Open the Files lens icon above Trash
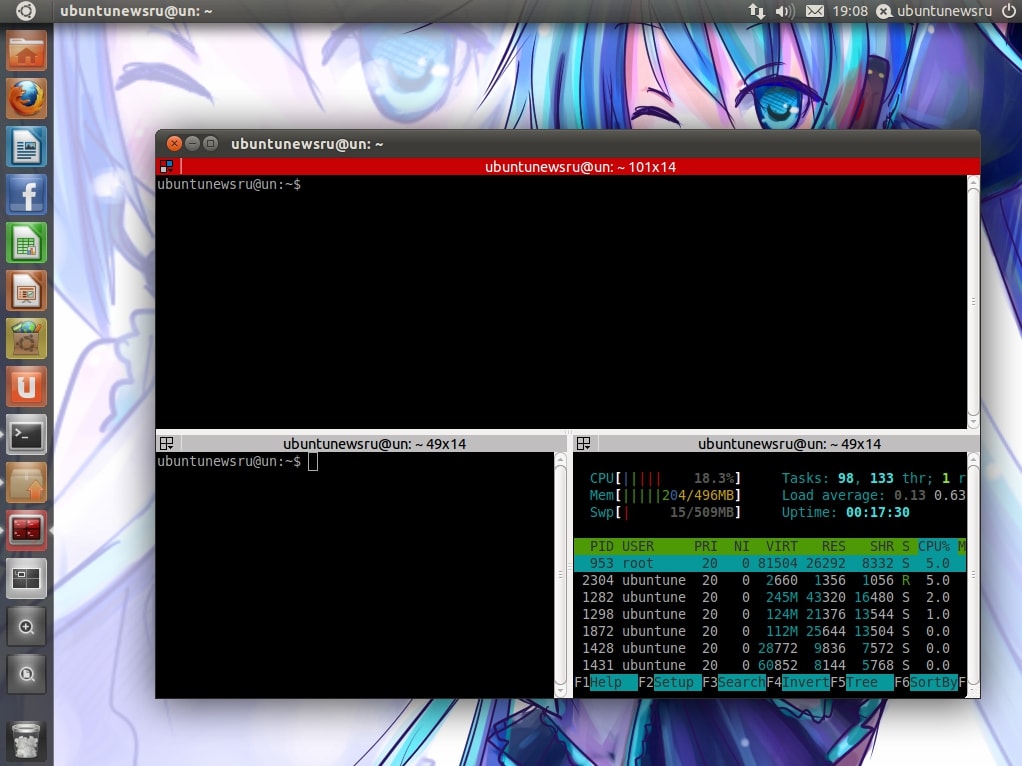Image resolution: width=1022 pixels, height=766 pixels. pyautogui.click(x=27, y=674)
